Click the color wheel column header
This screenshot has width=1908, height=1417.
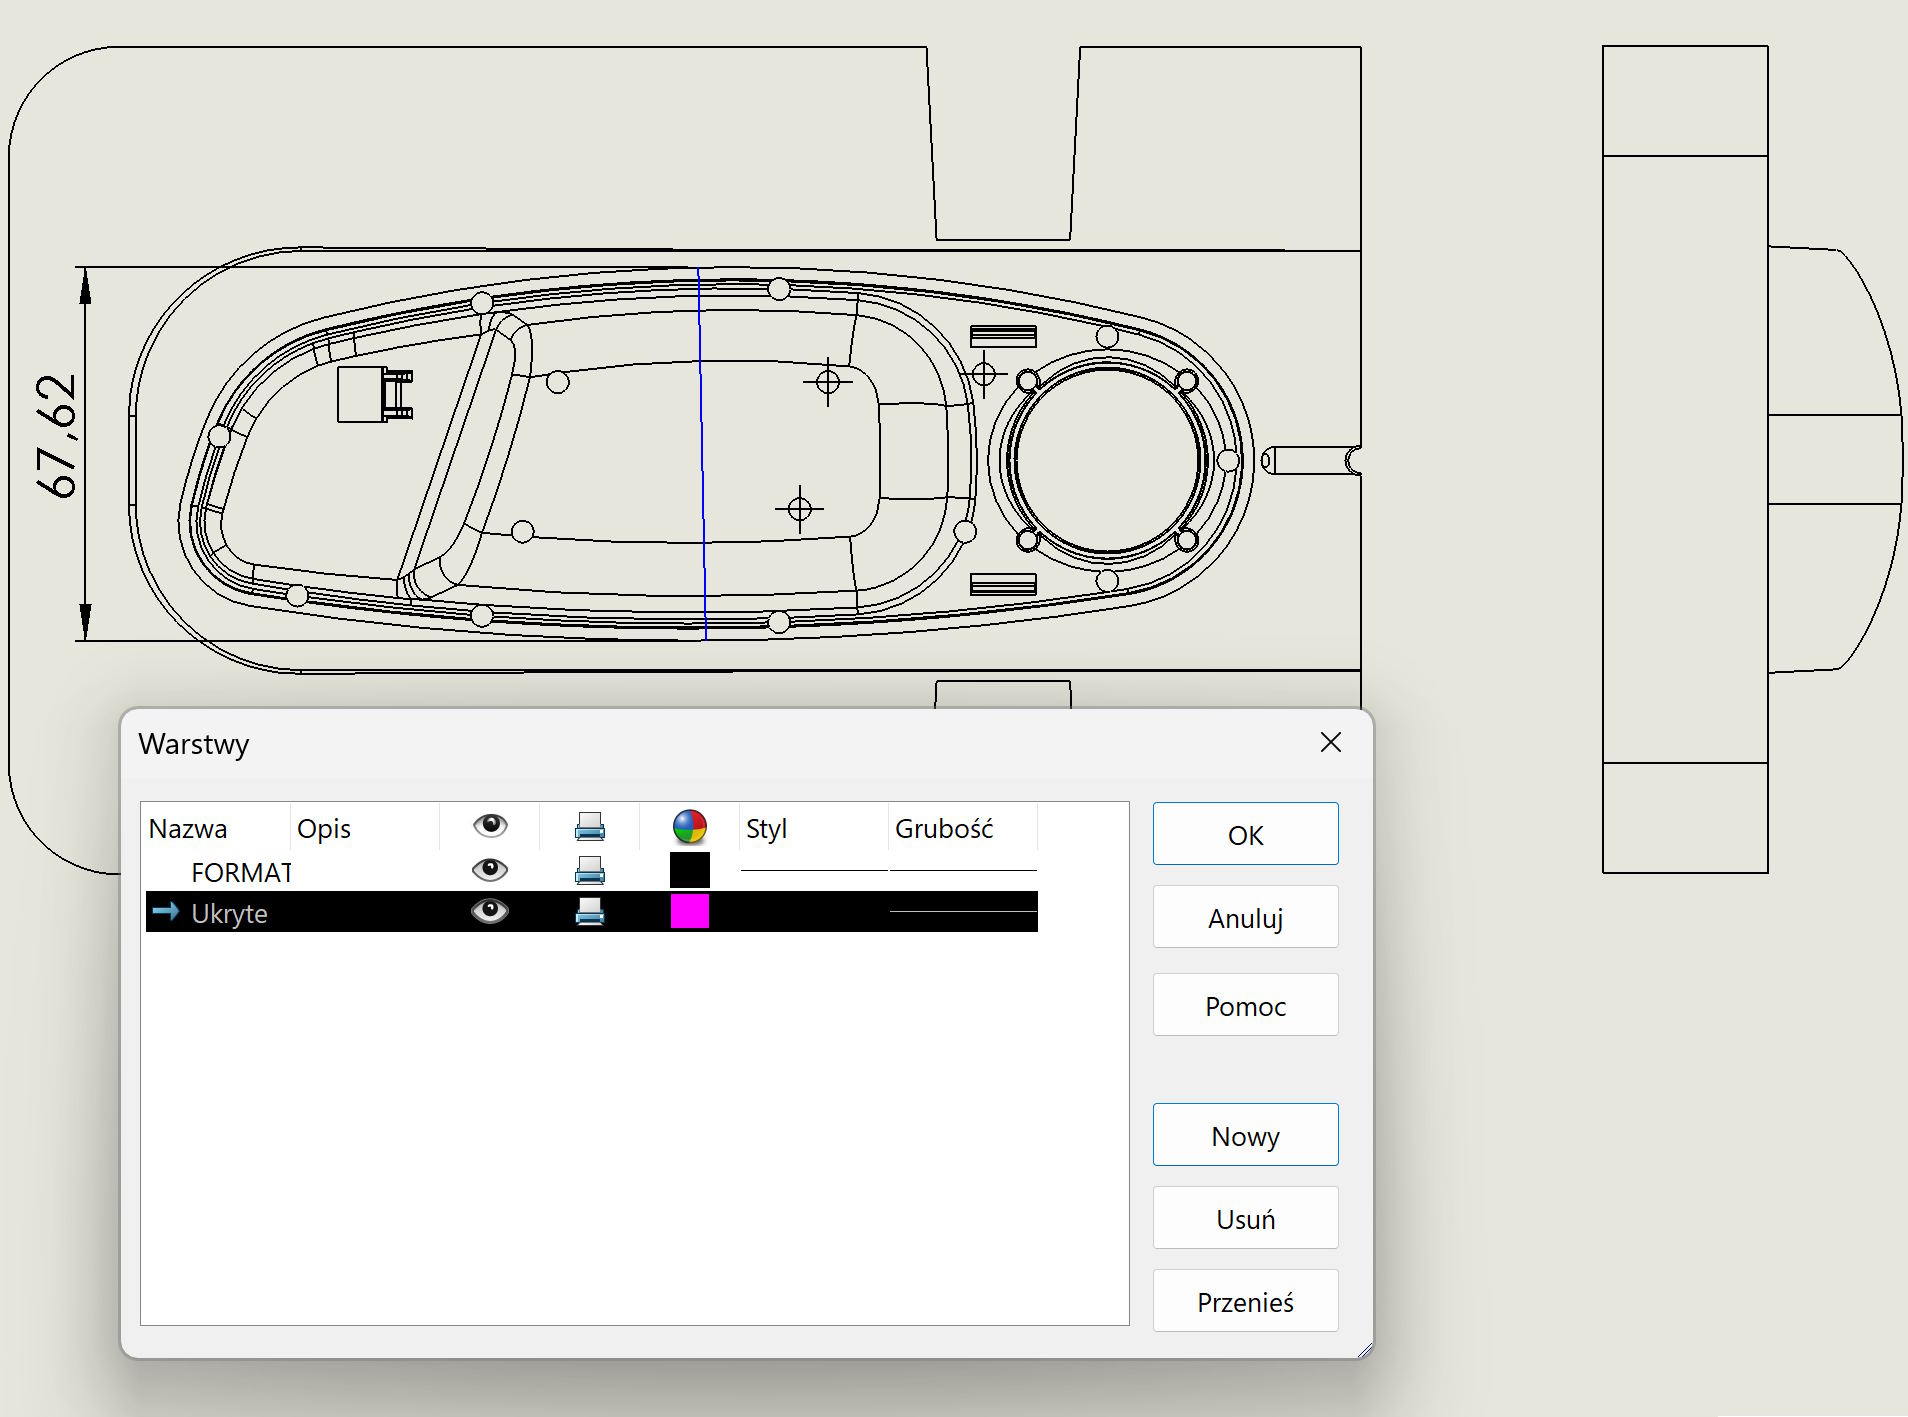pos(690,827)
